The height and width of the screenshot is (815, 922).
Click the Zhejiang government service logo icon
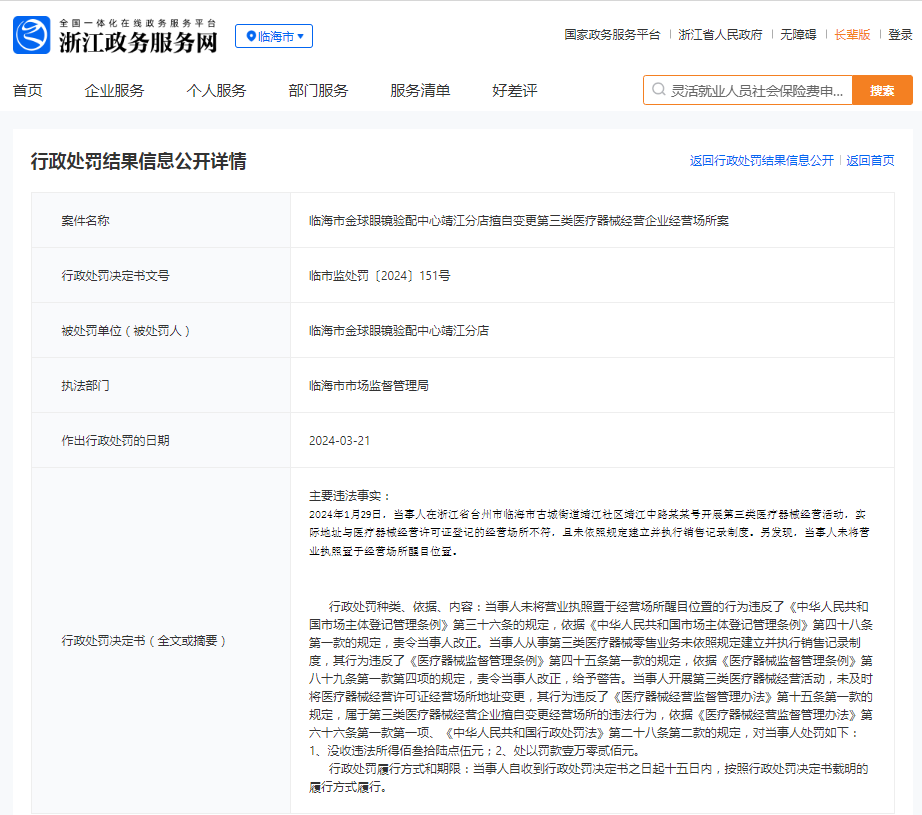[32, 35]
